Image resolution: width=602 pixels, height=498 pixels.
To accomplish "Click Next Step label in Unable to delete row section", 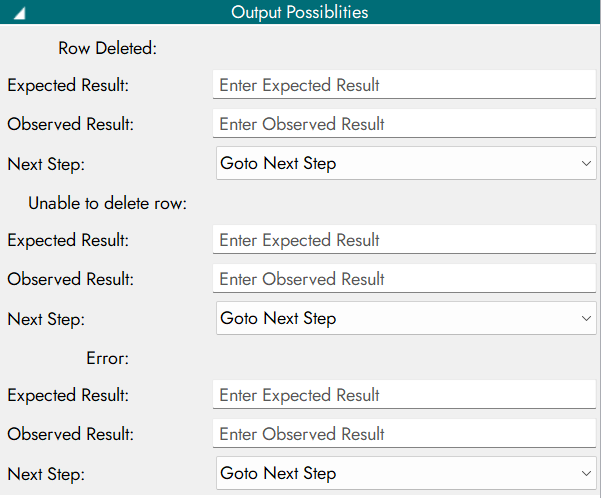I will coord(46,319).
